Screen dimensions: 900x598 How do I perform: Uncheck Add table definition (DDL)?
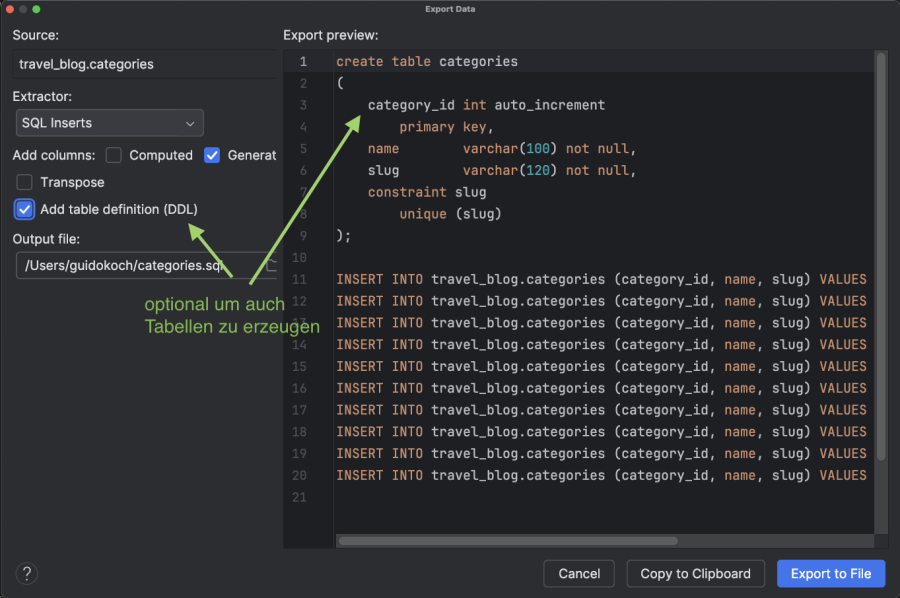point(24,209)
